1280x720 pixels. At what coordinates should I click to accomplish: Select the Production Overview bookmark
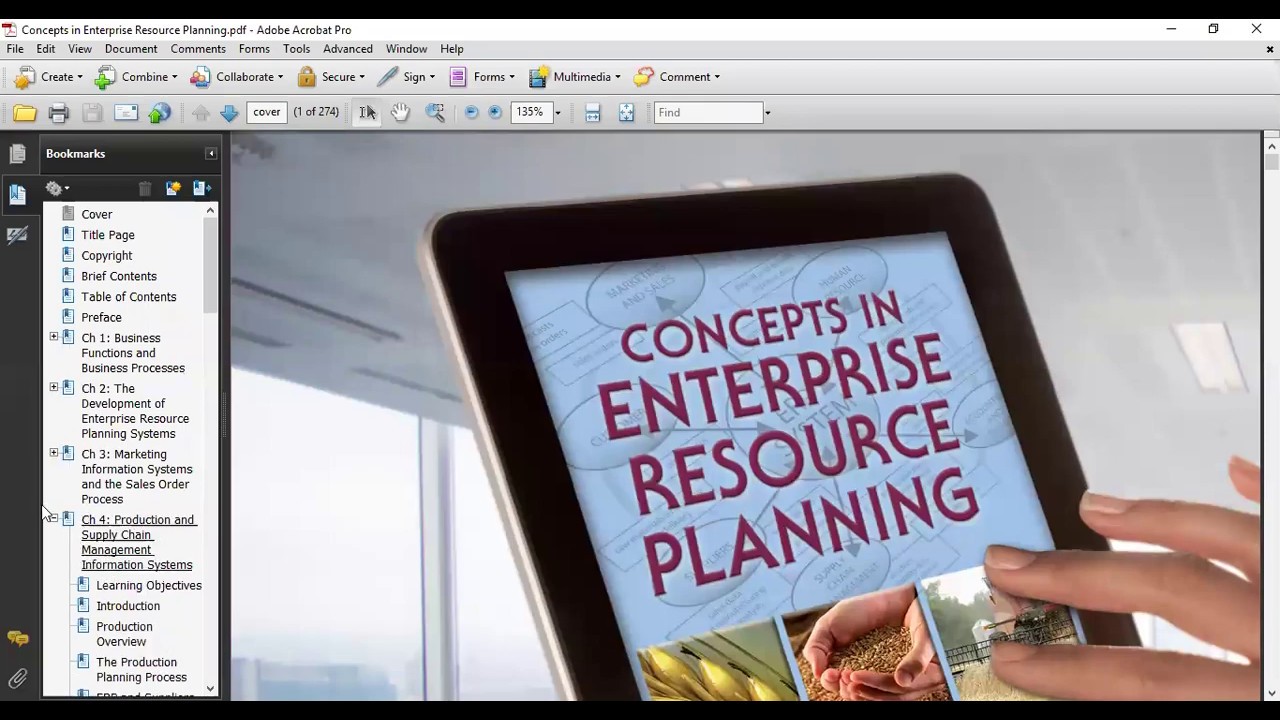coord(125,634)
